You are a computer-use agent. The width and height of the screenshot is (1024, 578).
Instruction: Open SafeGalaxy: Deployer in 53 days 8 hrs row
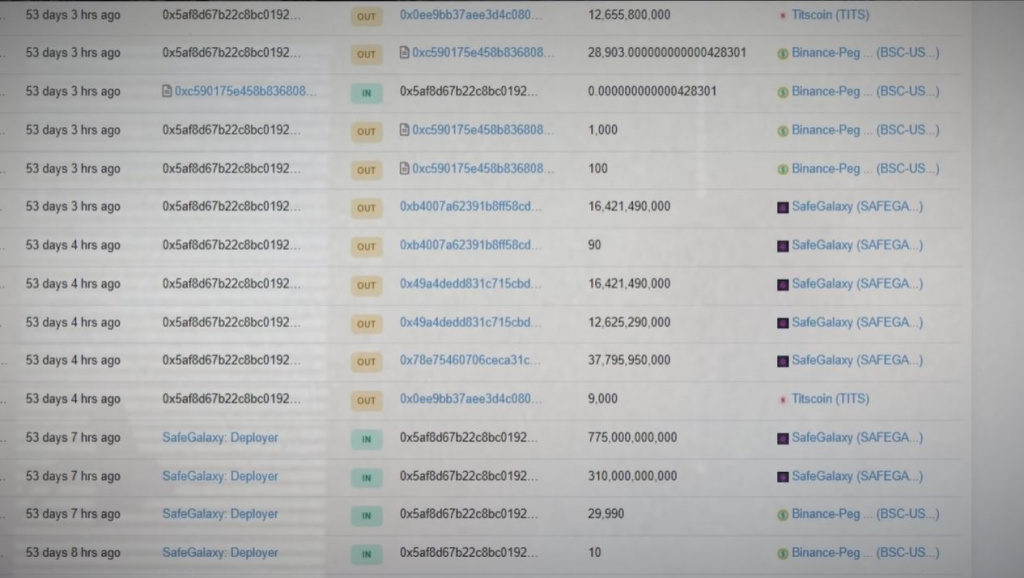coord(220,553)
